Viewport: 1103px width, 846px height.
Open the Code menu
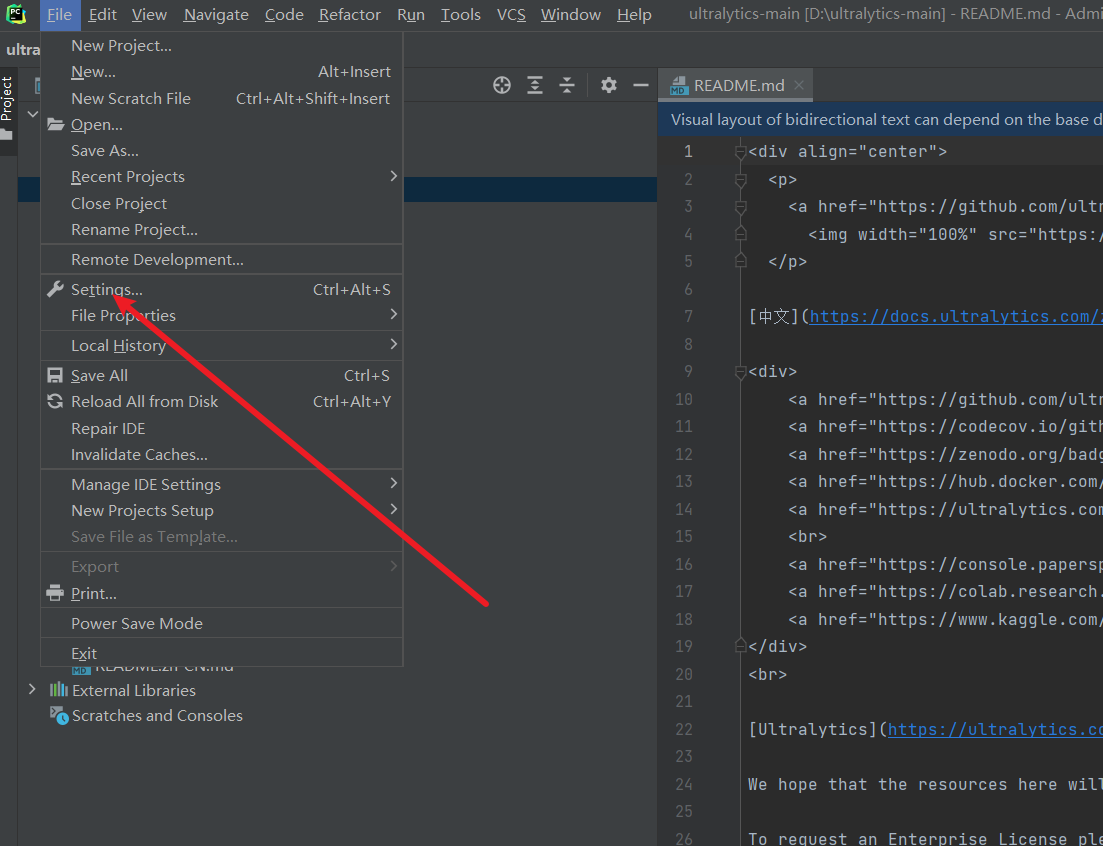[x=284, y=15]
